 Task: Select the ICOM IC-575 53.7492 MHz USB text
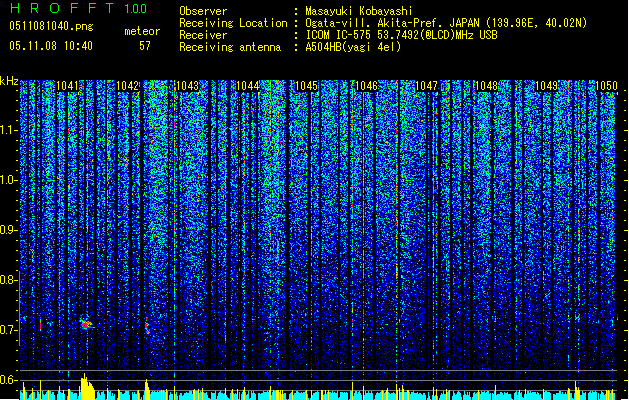pyautogui.click(x=401, y=35)
